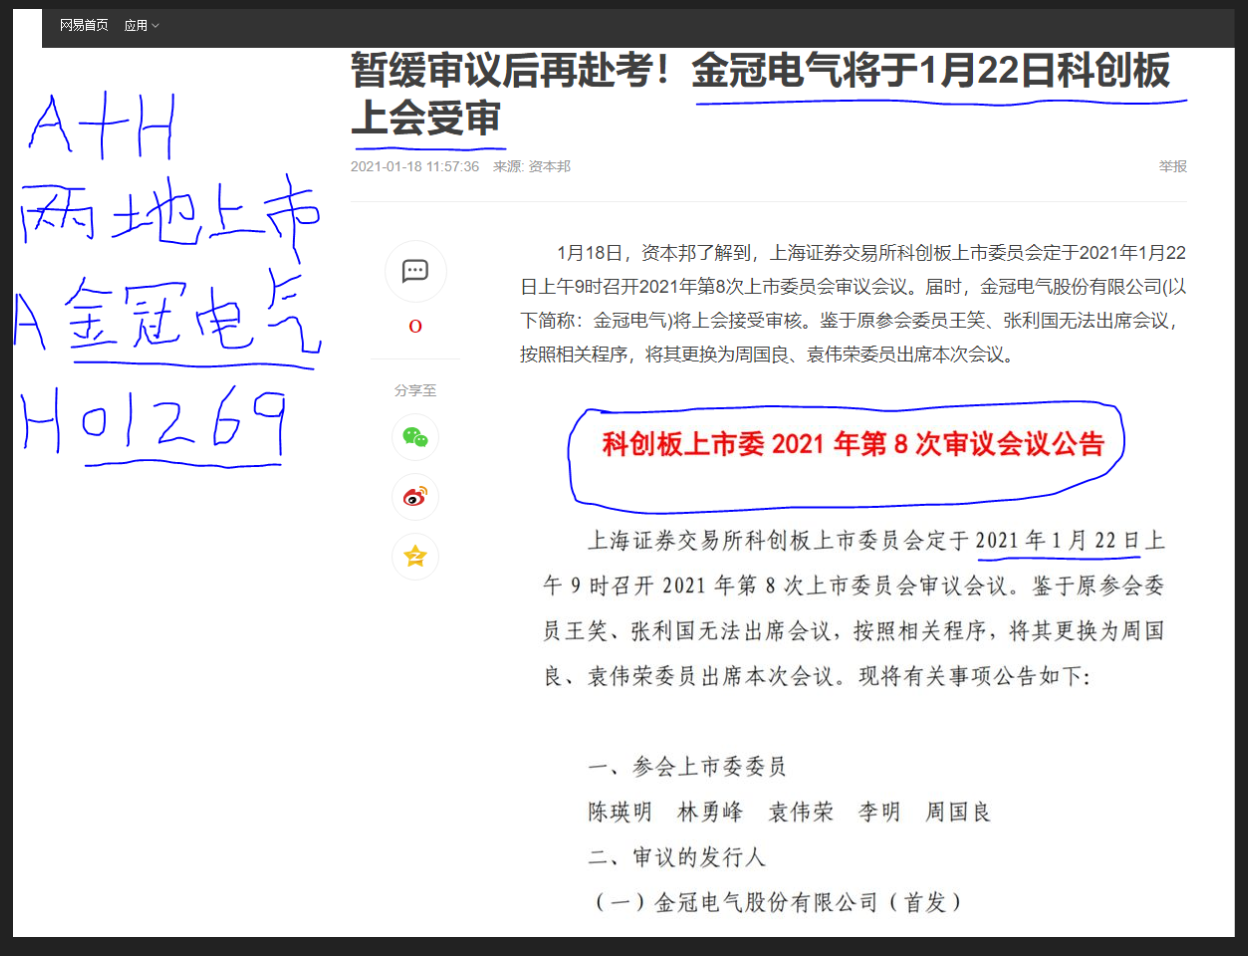Click the name 李明

click(x=879, y=812)
